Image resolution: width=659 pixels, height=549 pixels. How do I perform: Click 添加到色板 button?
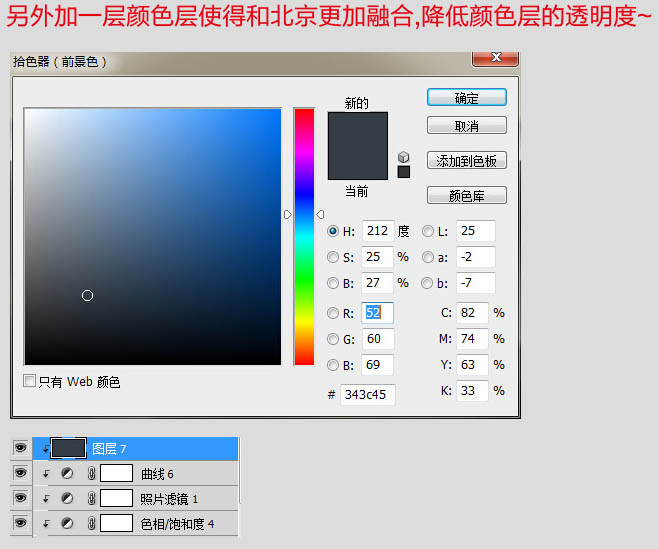(x=467, y=160)
